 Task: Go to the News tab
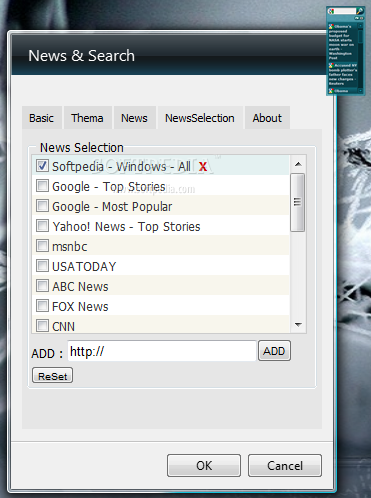point(134,118)
